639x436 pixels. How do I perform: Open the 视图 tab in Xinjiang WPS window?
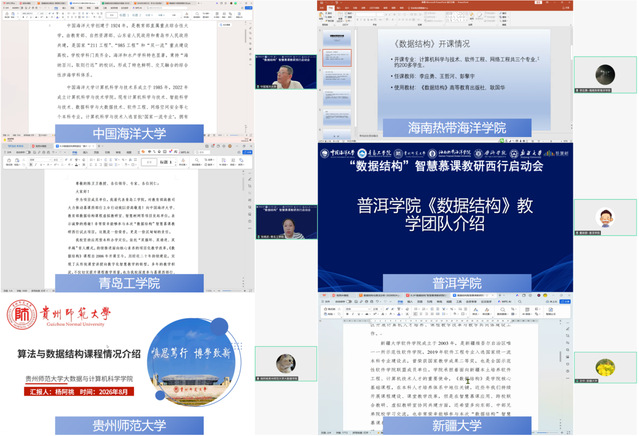[449, 302]
